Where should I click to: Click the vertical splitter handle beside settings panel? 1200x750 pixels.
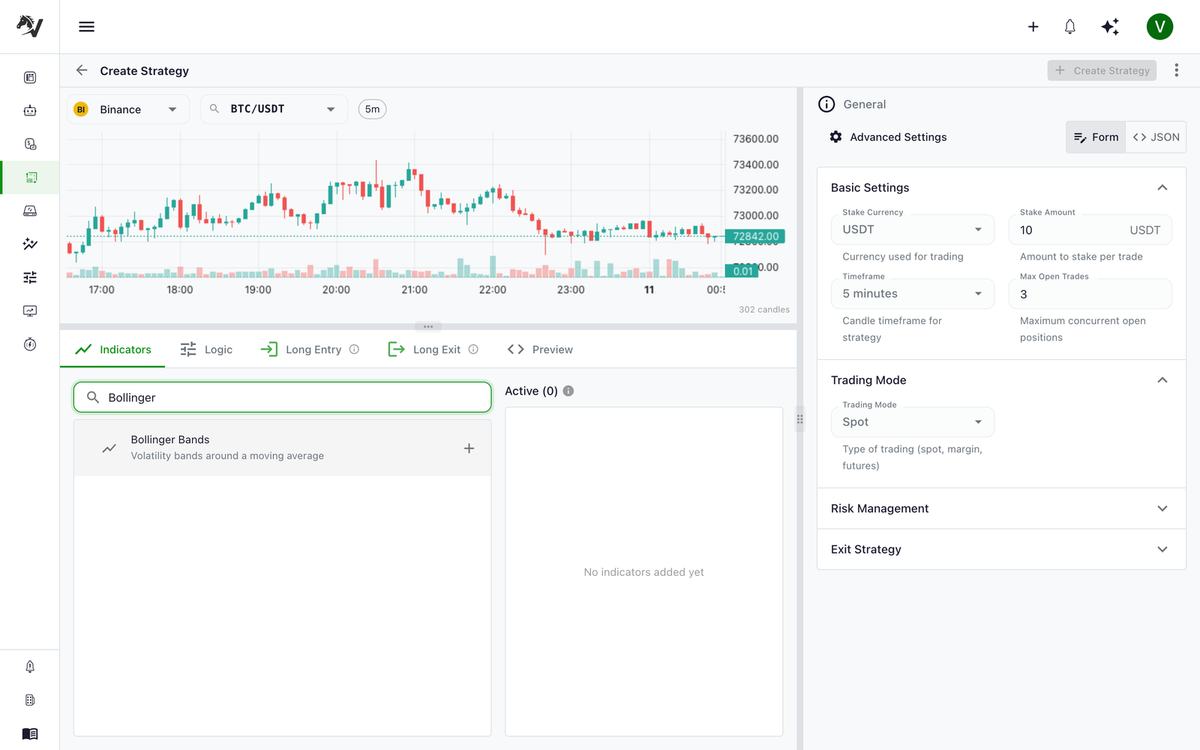(800, 420)
